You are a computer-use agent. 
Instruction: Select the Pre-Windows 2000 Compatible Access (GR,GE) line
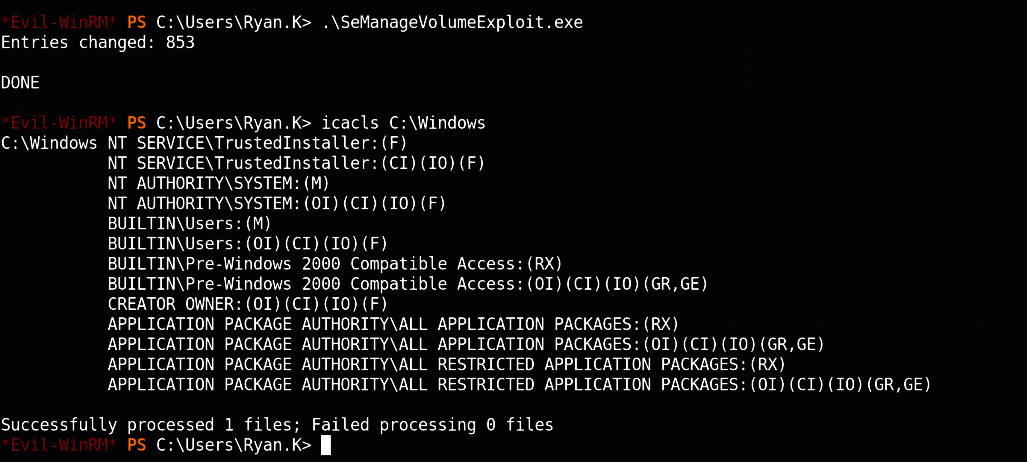pos(408,284)
